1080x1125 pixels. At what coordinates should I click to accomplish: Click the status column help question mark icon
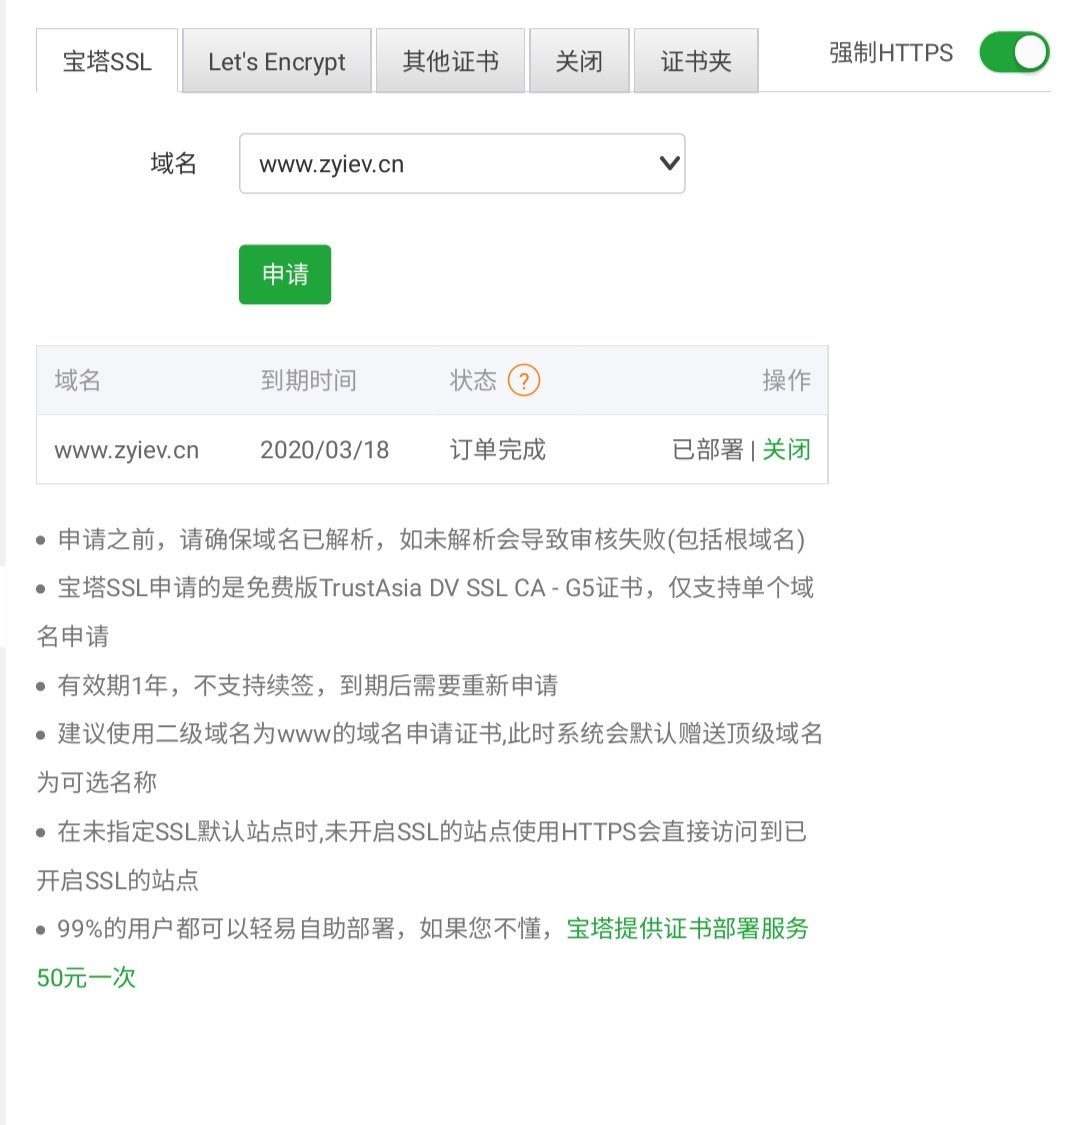(524, 380)
